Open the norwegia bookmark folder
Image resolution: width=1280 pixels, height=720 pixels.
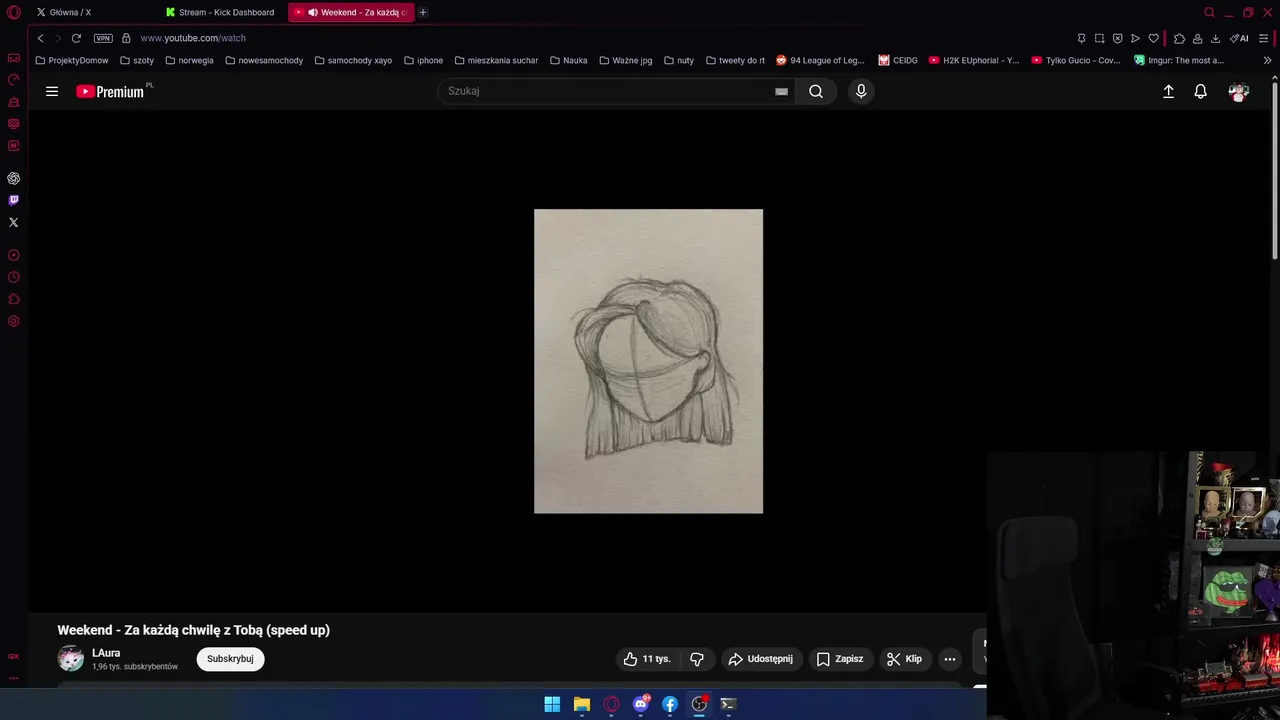[190, 60]
